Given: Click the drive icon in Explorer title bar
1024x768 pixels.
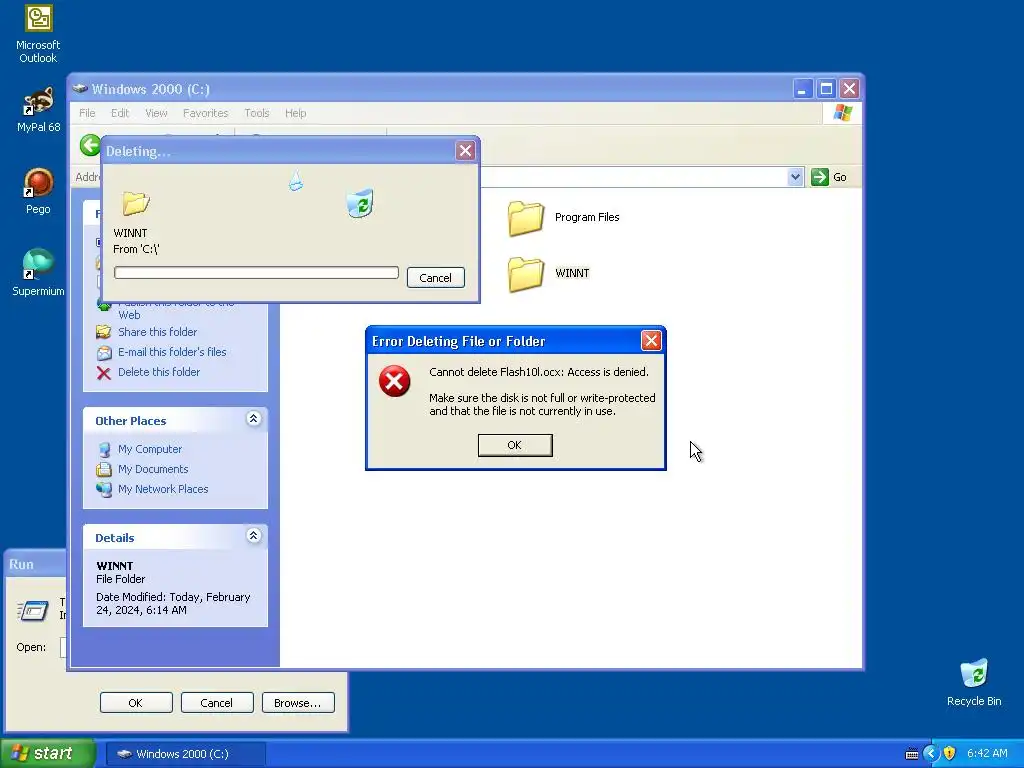Looking at the screenshot, I should [80, 89].
